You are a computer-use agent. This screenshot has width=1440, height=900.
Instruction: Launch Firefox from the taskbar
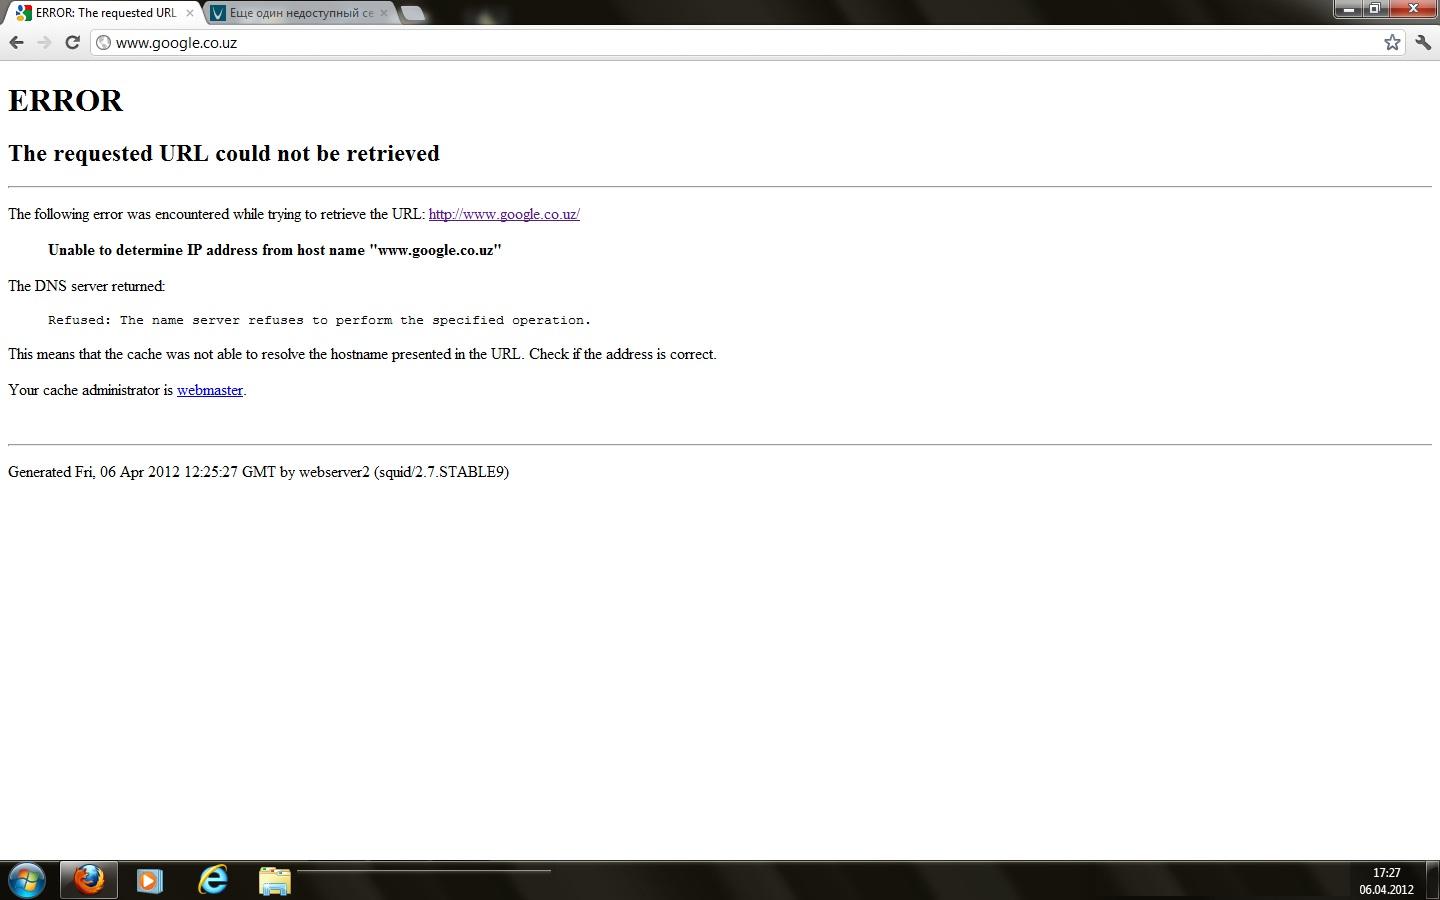pos(89,880)
